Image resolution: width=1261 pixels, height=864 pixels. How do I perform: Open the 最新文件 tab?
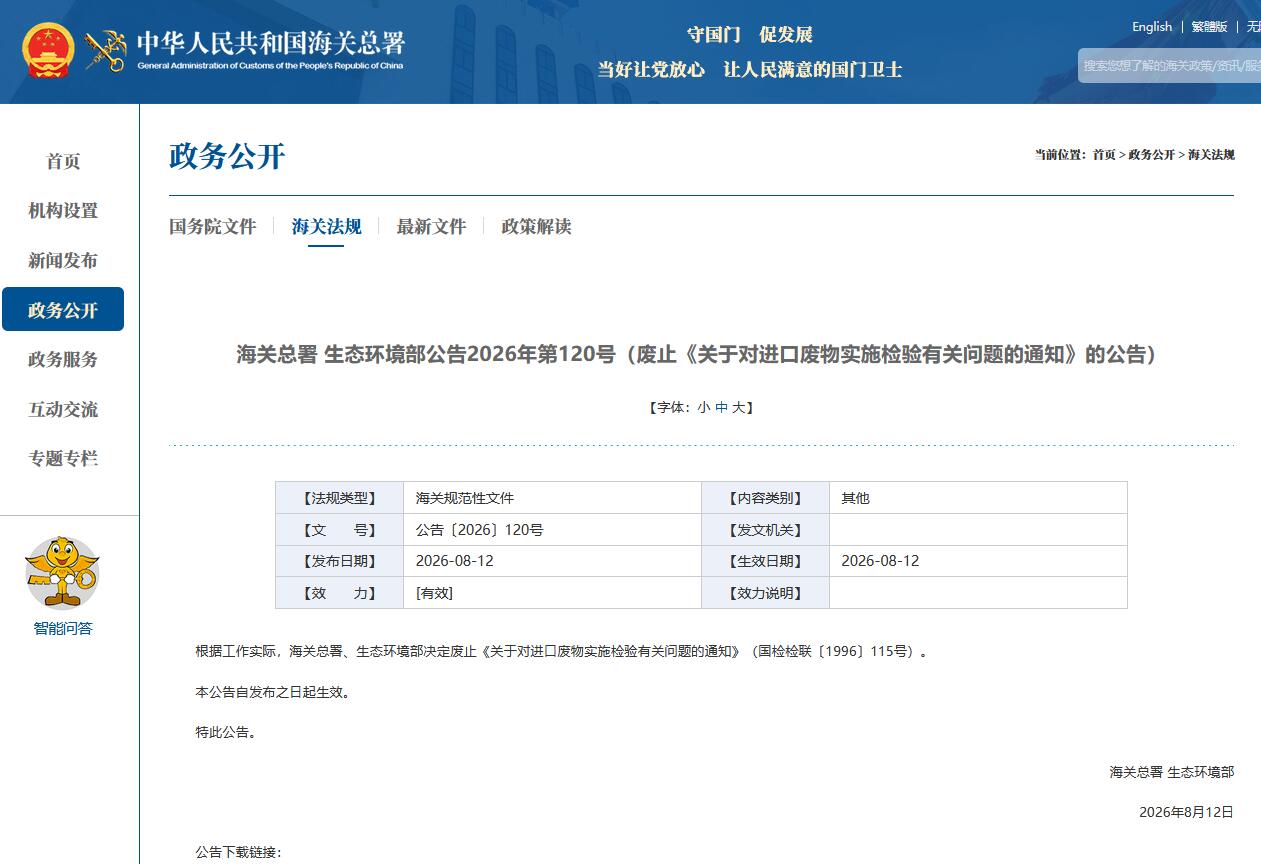click(x=431, y=227)
